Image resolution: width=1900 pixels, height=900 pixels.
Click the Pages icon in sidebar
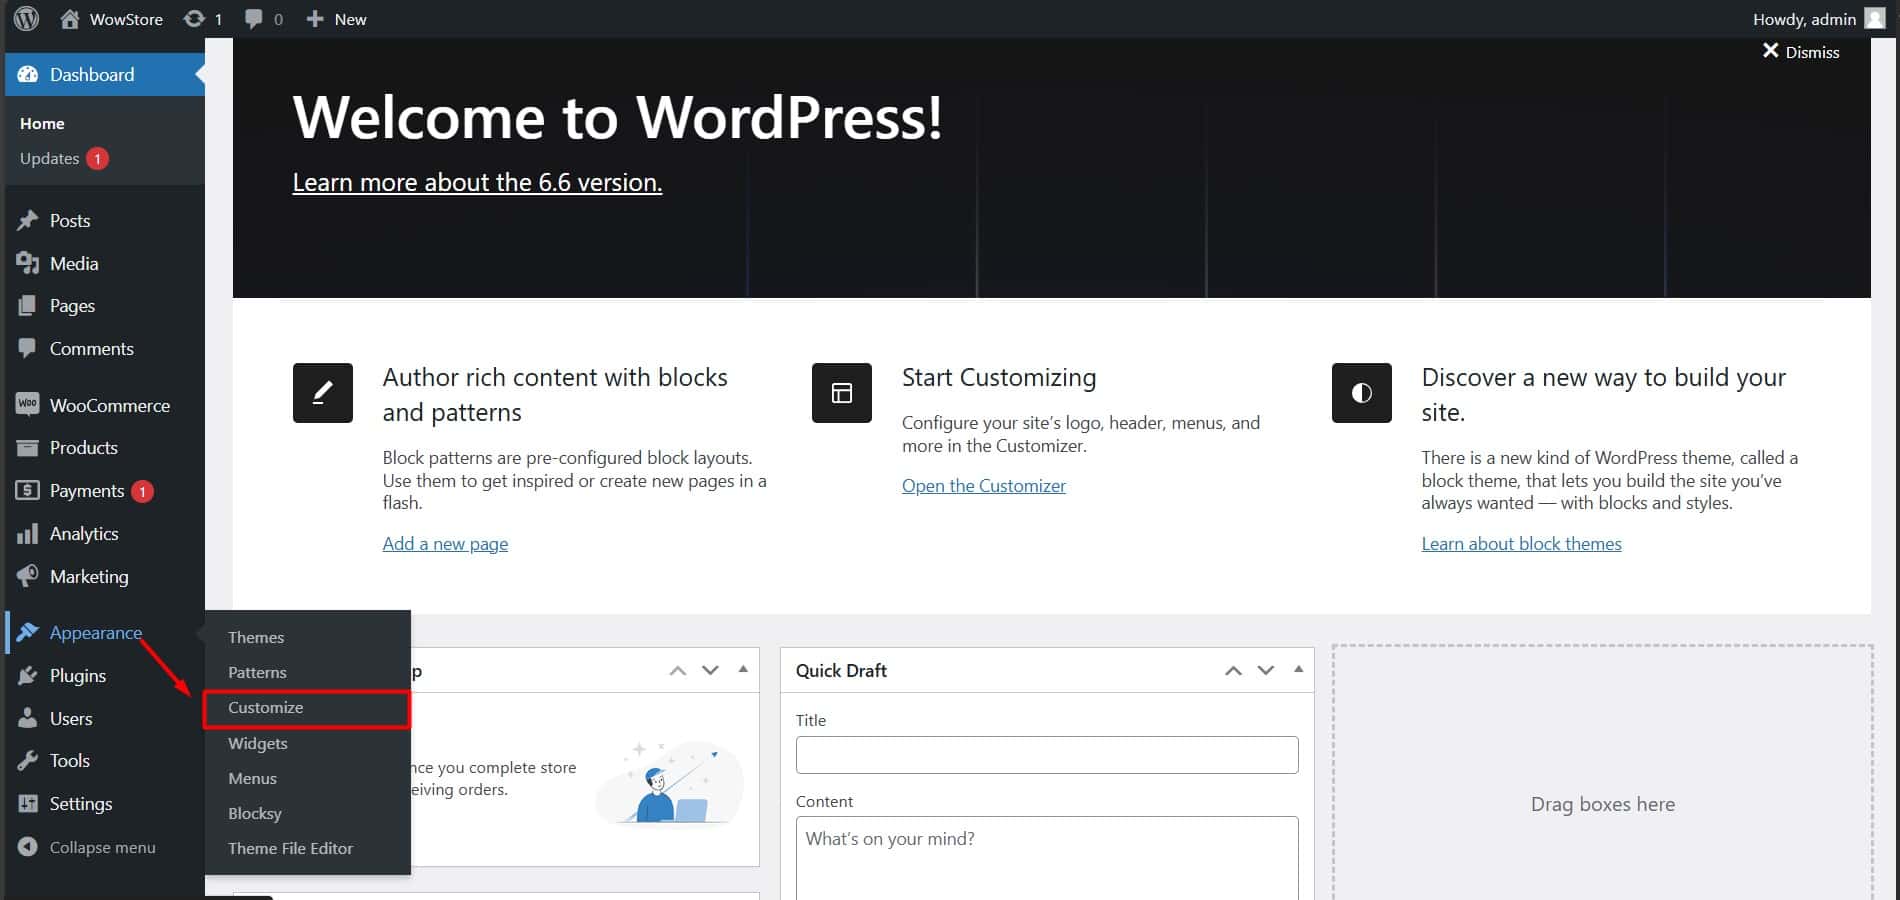coord(28,306)
